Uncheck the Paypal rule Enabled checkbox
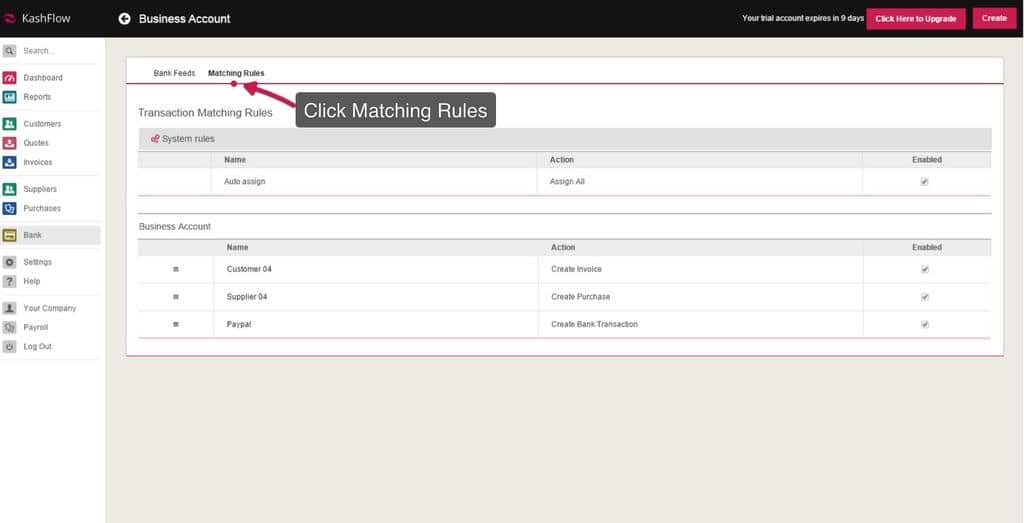 tap(924, 324)
